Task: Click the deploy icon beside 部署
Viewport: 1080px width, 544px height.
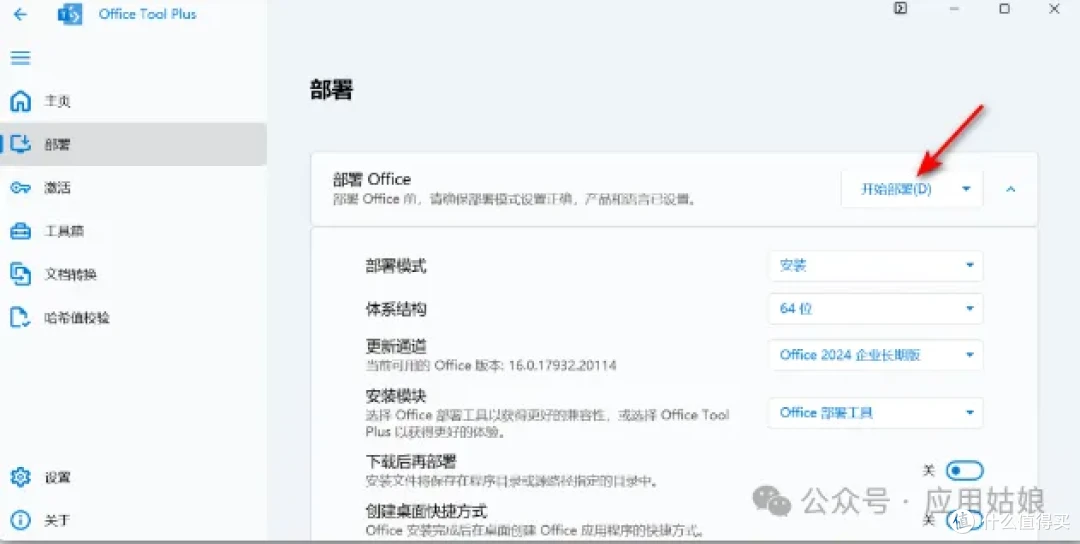Action: (x=21, y=144)
